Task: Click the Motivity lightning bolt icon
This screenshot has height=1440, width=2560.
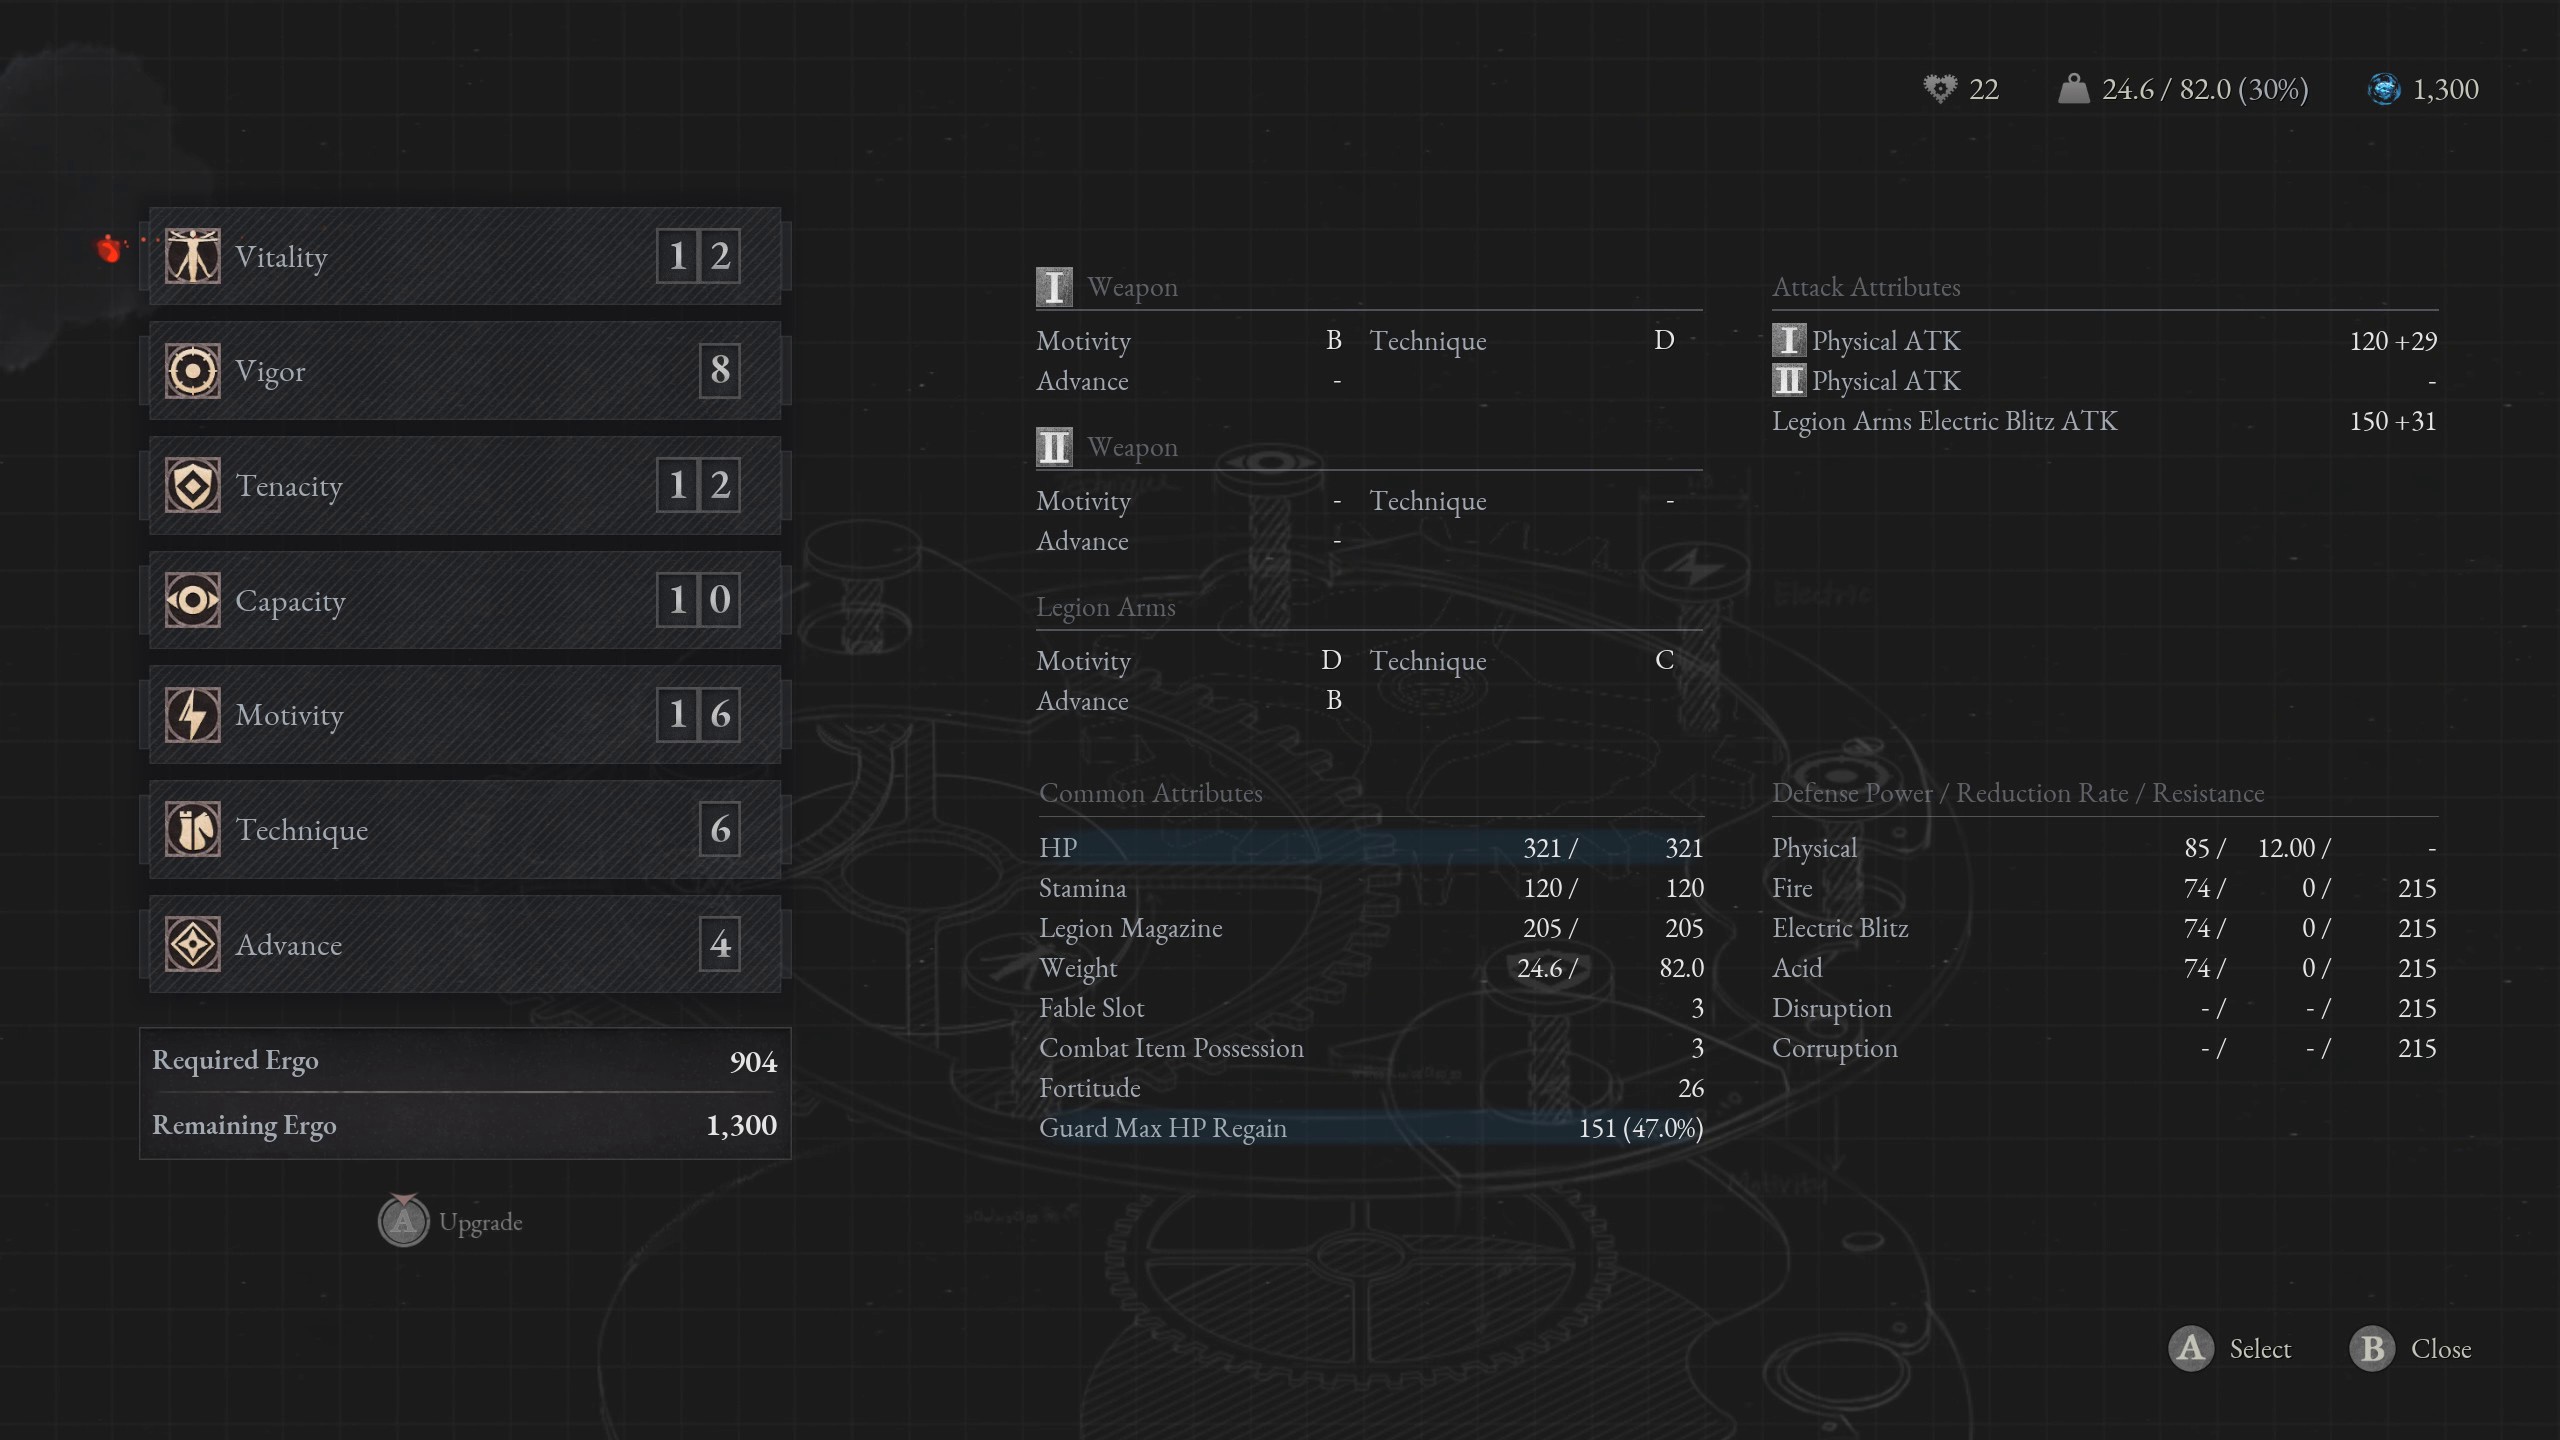Action: (192, 715)
